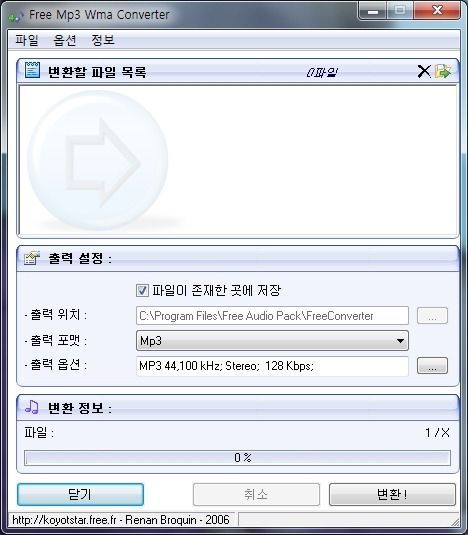This screenshot has height=535, width=468.
Task: Click the output settings icon beside 출력 설정
Action: coord(32,258)
